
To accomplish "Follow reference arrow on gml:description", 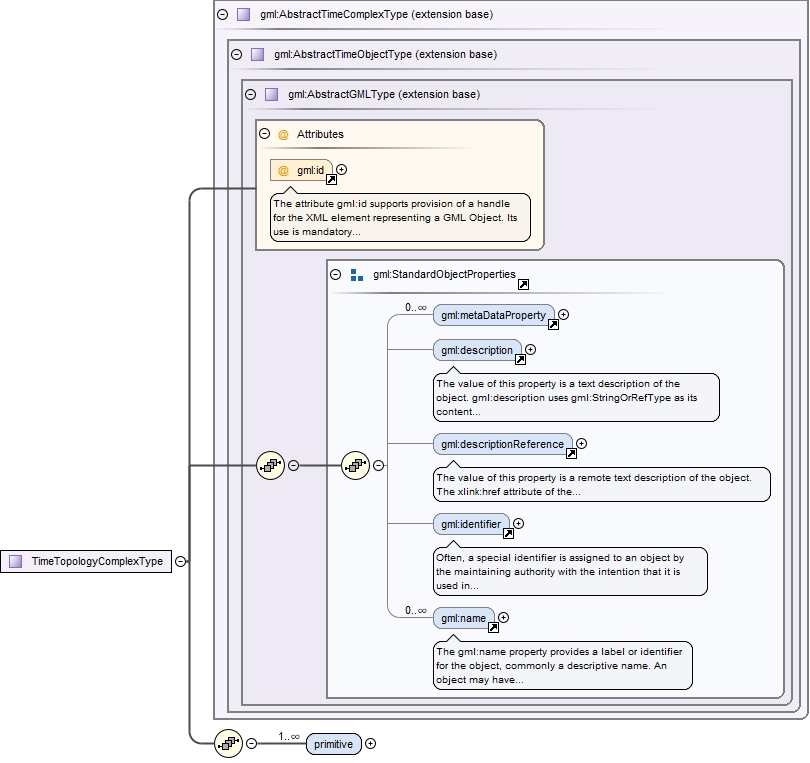I will coord(520,360).
